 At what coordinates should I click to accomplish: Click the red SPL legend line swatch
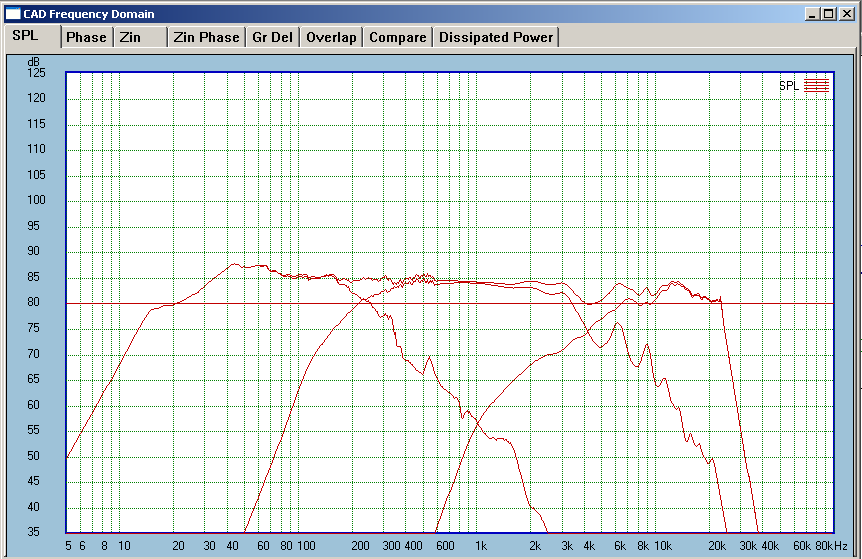click(x=817, y=86)
